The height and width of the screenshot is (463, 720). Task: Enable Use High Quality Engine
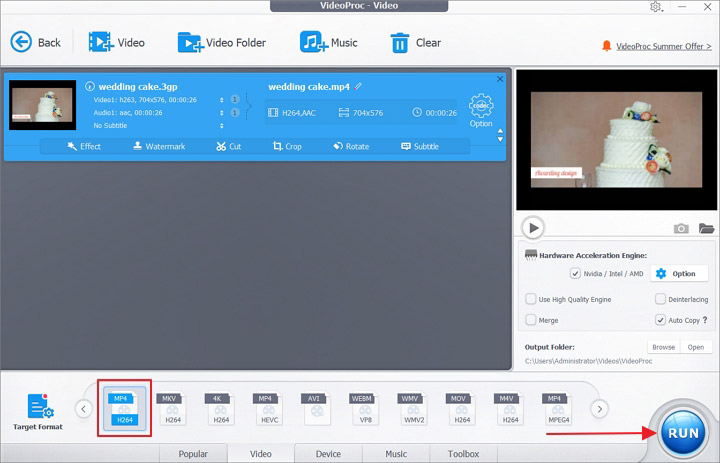[x=530, y=299]
